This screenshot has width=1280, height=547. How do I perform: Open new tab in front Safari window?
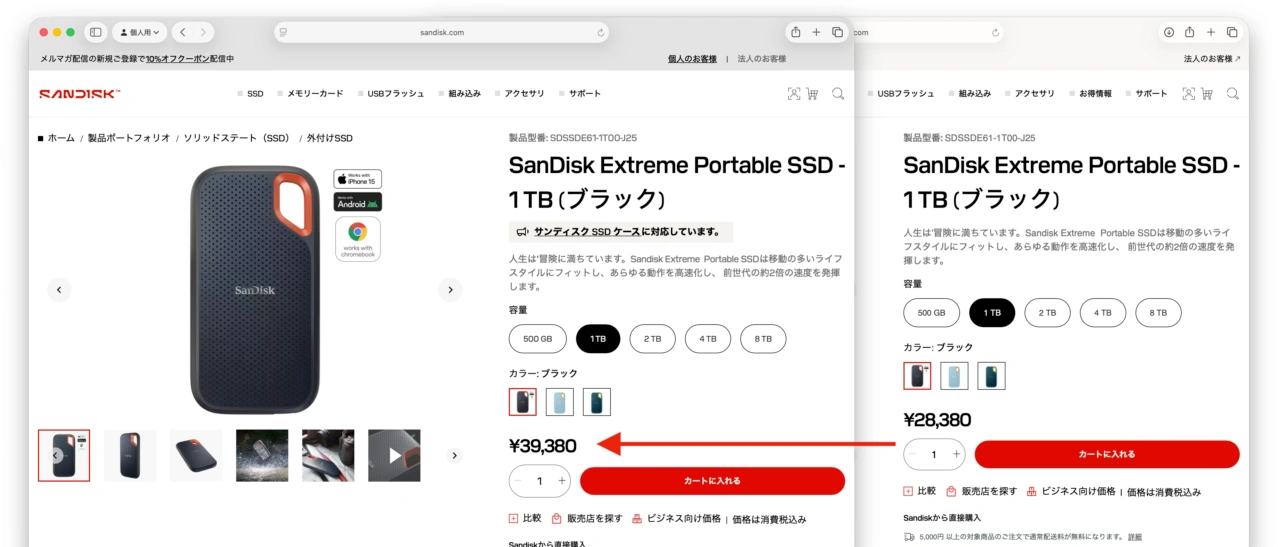tap(816, 32)
